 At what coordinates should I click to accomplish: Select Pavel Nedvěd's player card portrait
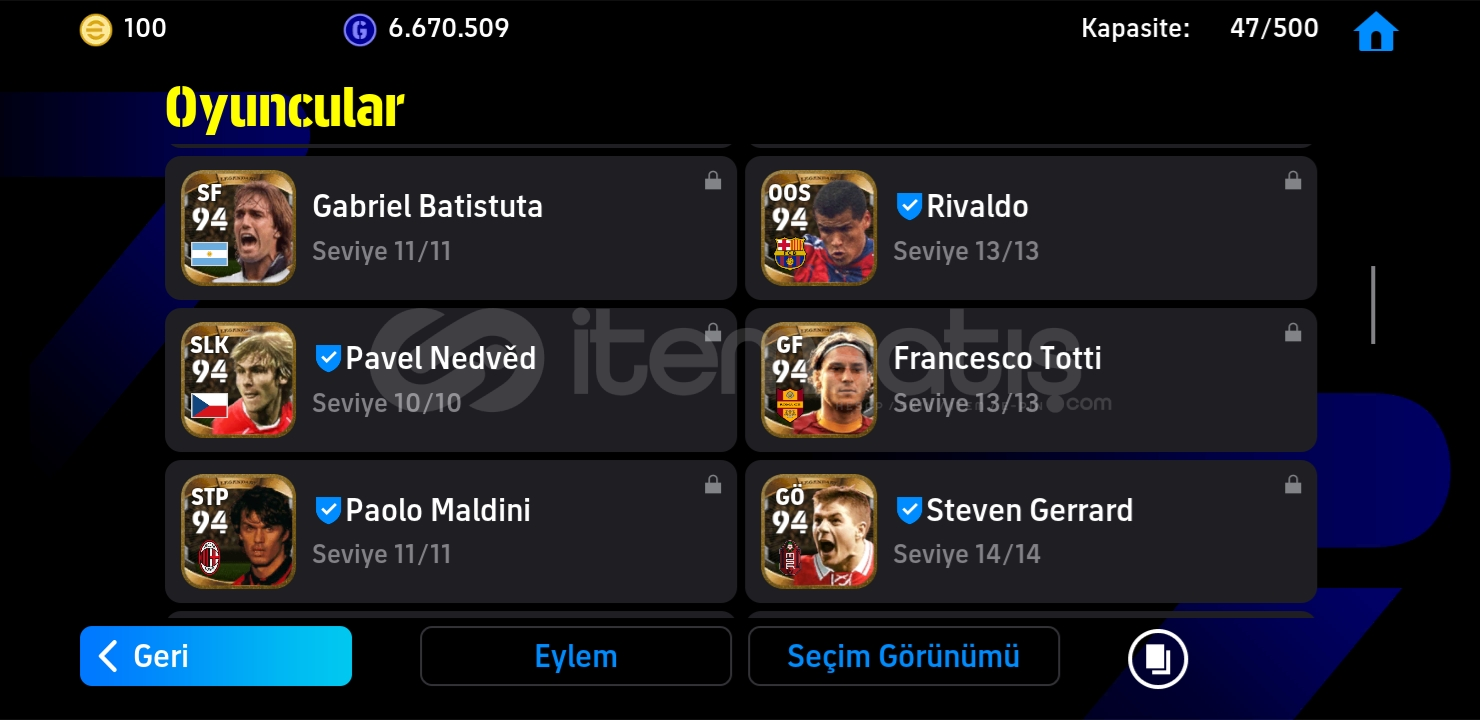pyautogui.click(x=239, y=380)
